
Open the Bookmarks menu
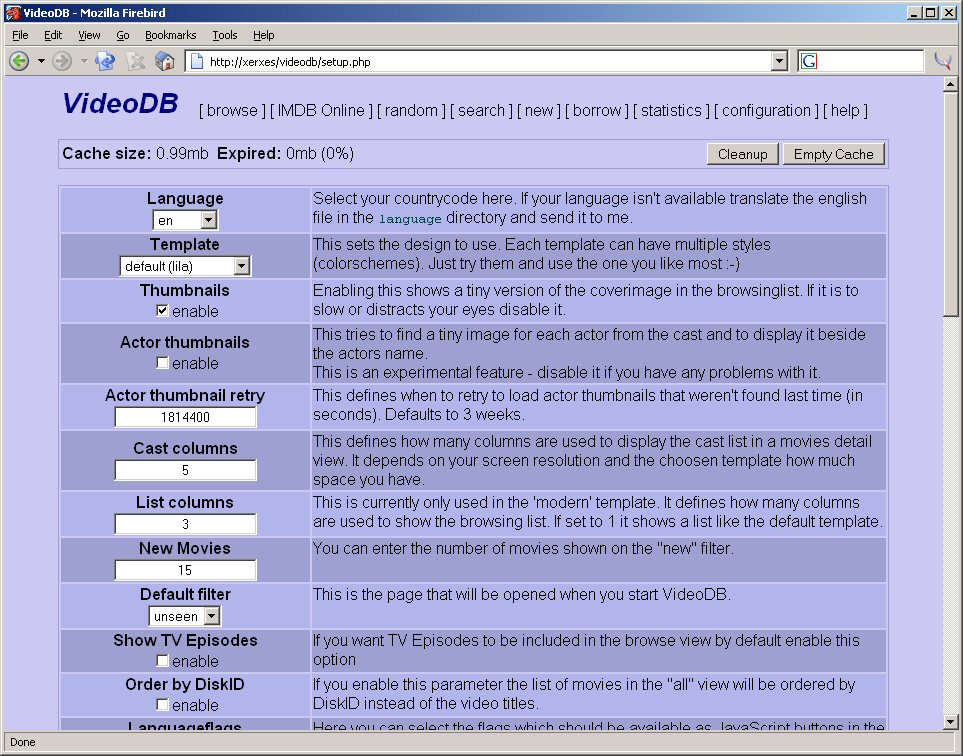(171, 35)
